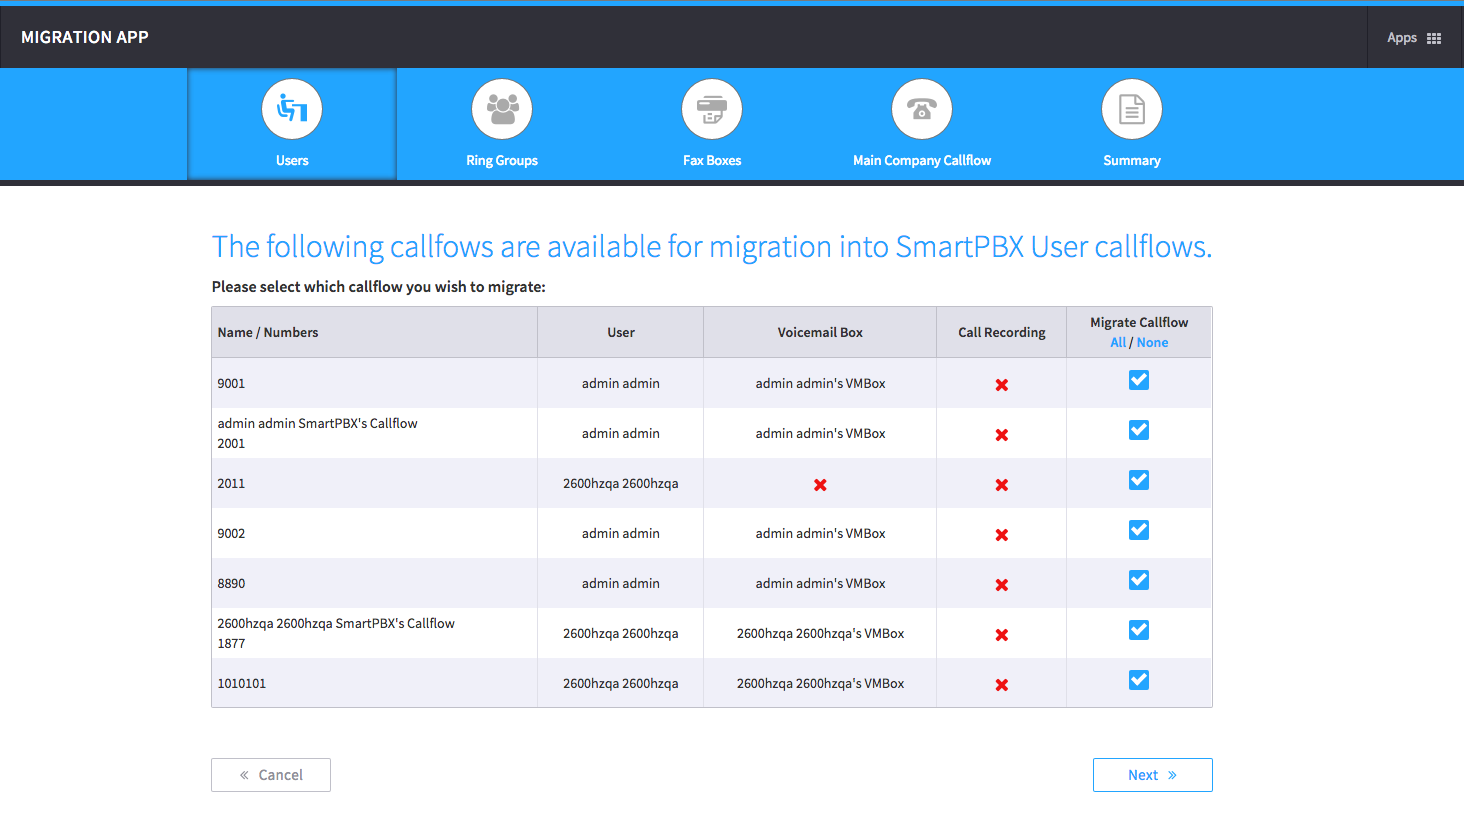Click the Voicemail Box column header

coord(820,332)
